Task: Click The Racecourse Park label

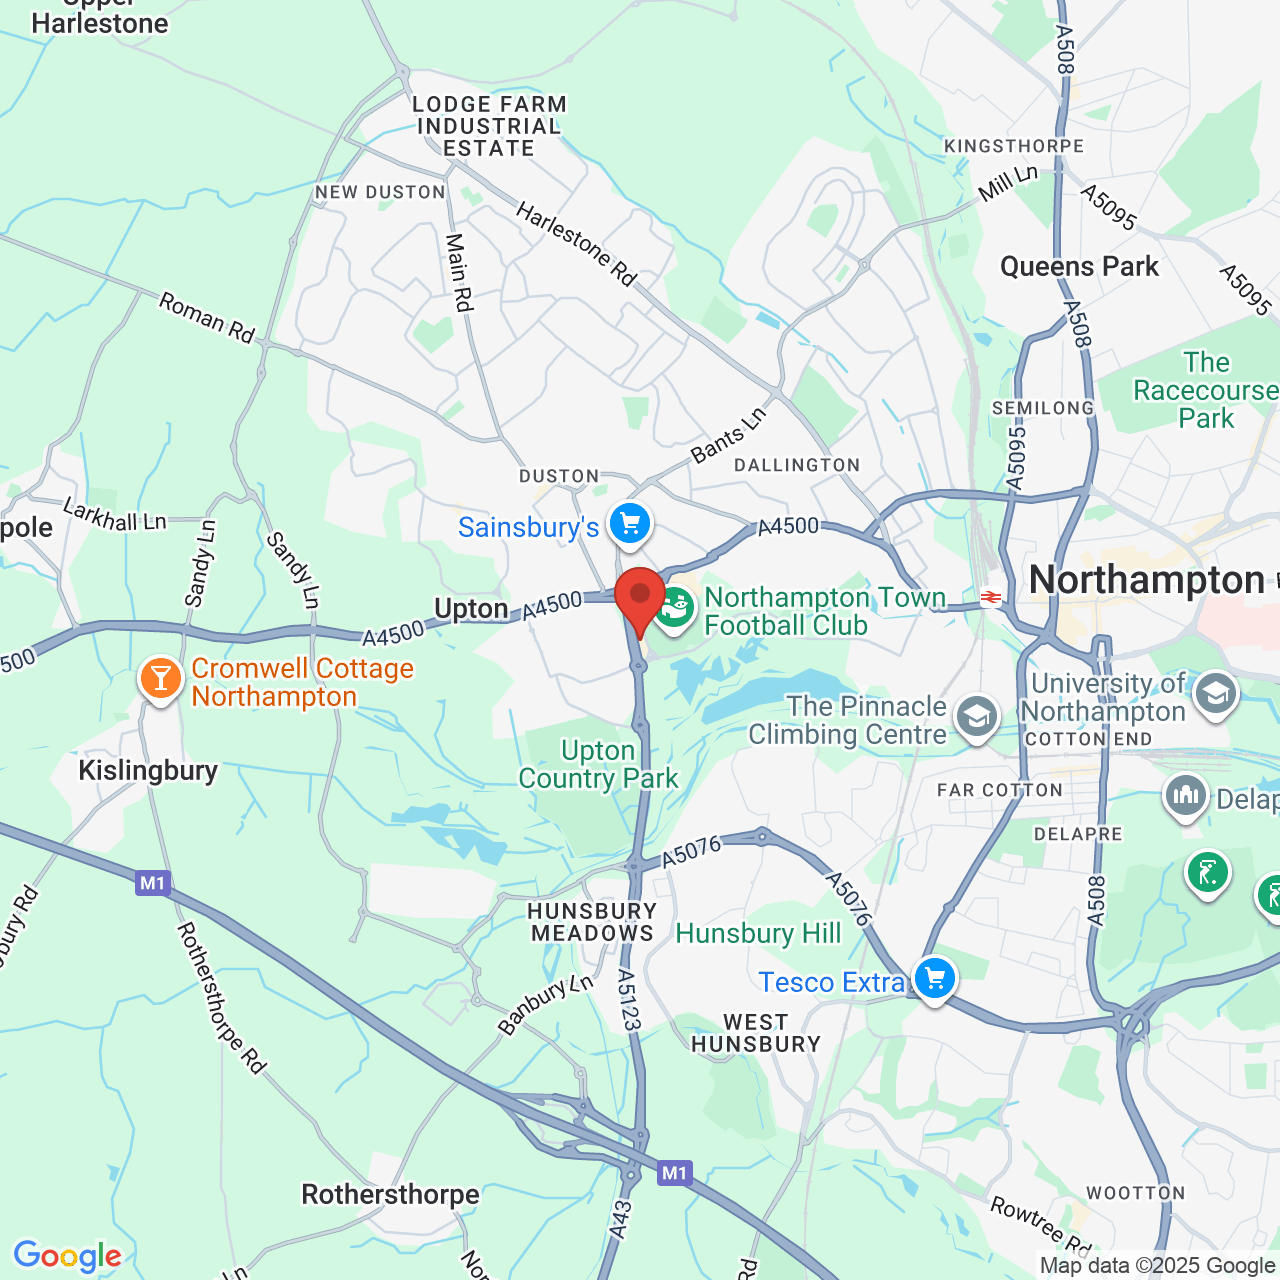Action: pyautogui.click(x=1206, y=390)
